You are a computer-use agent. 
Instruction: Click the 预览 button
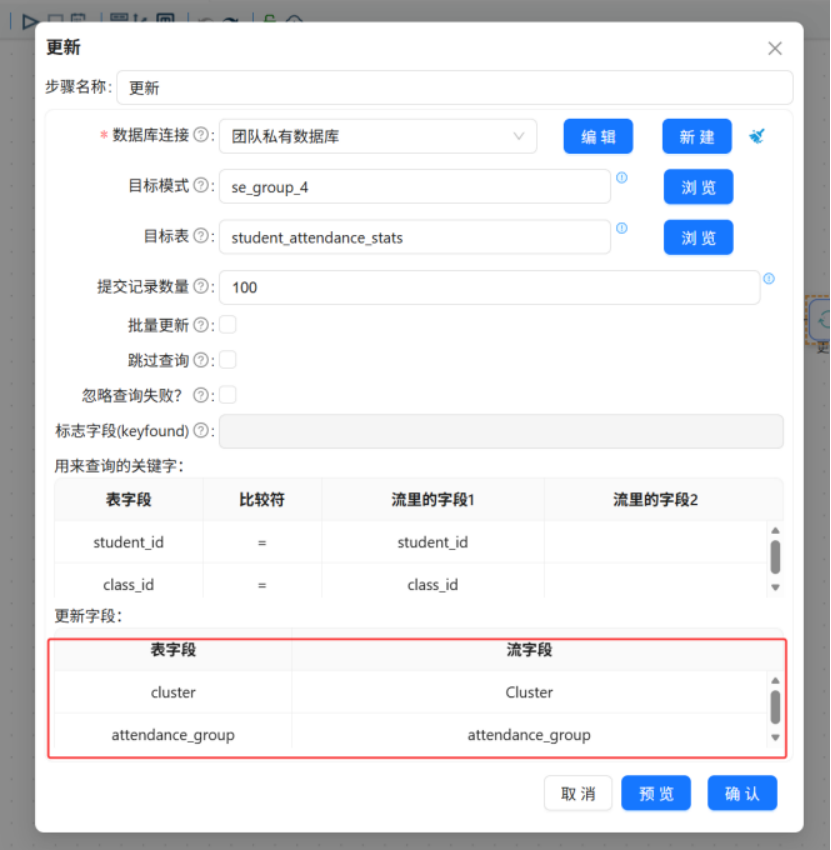click(x=656, y=793)
